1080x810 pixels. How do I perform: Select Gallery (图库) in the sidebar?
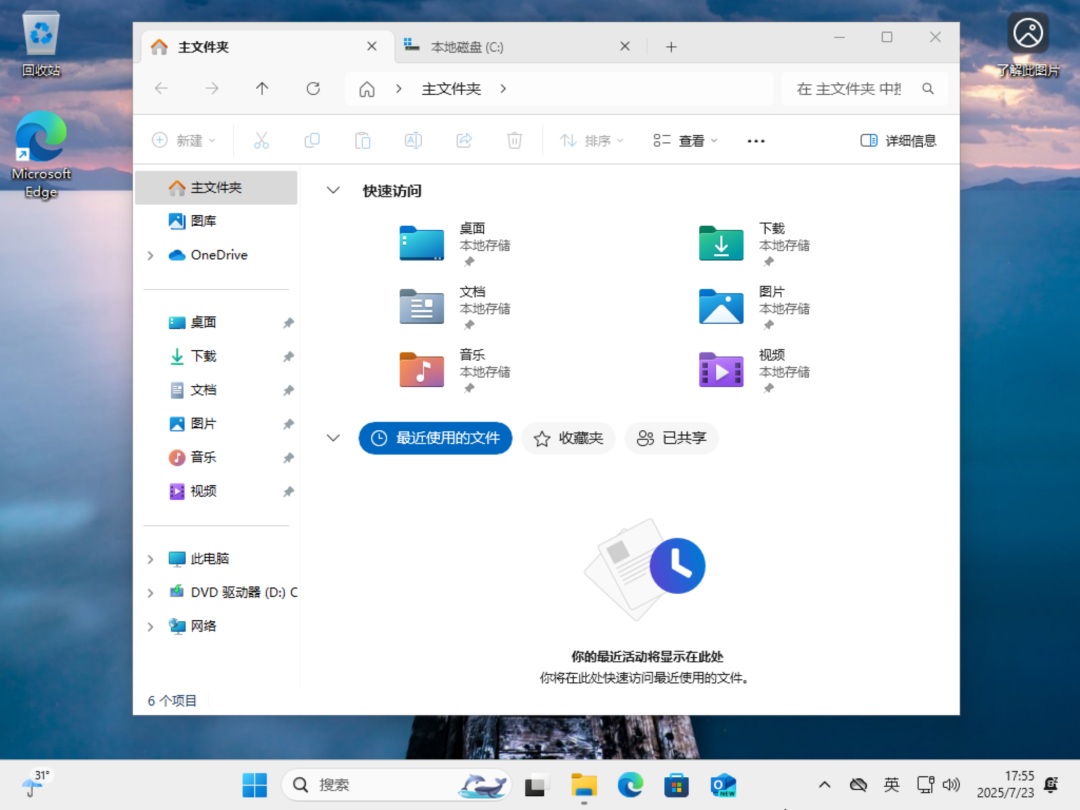click(x=203, y=221)
